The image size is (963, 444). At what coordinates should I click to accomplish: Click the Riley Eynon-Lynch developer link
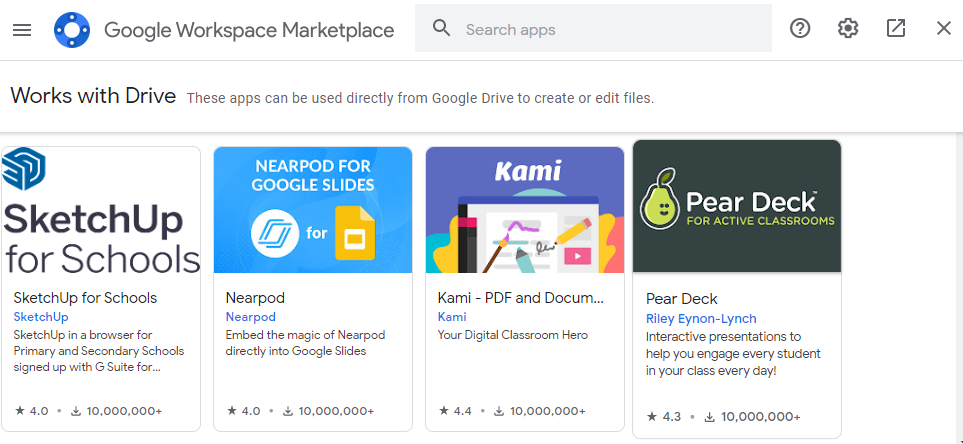(701, 319)
